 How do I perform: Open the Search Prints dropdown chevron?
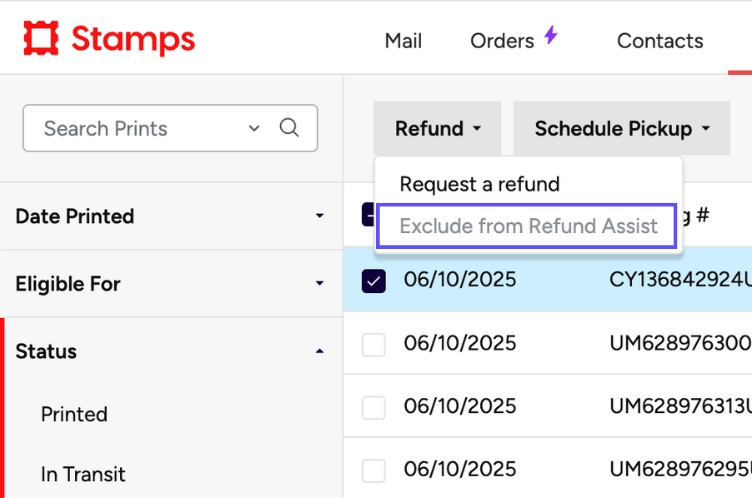254,128
